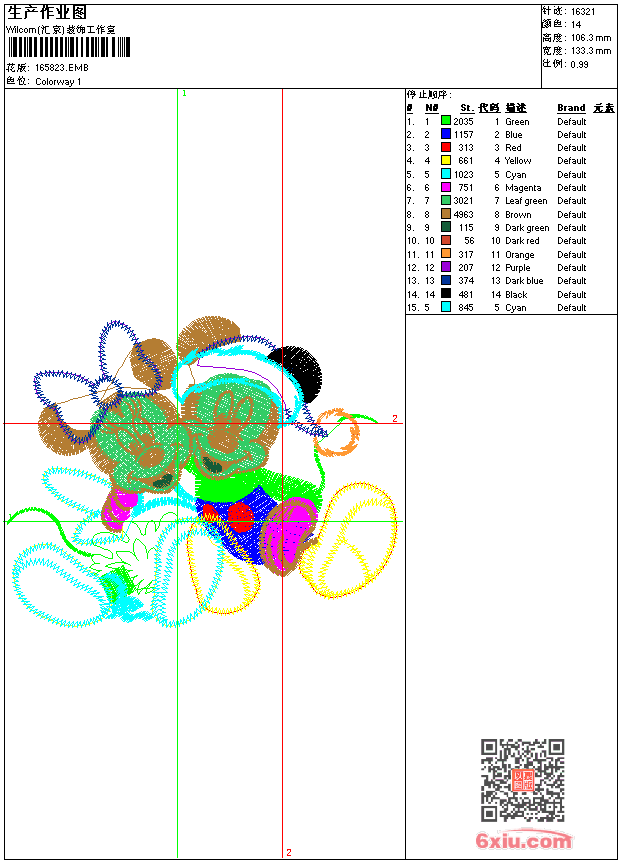Click the Green color swatch in row 1
This screenshot has height=860, width=620.
pos(446,121)
